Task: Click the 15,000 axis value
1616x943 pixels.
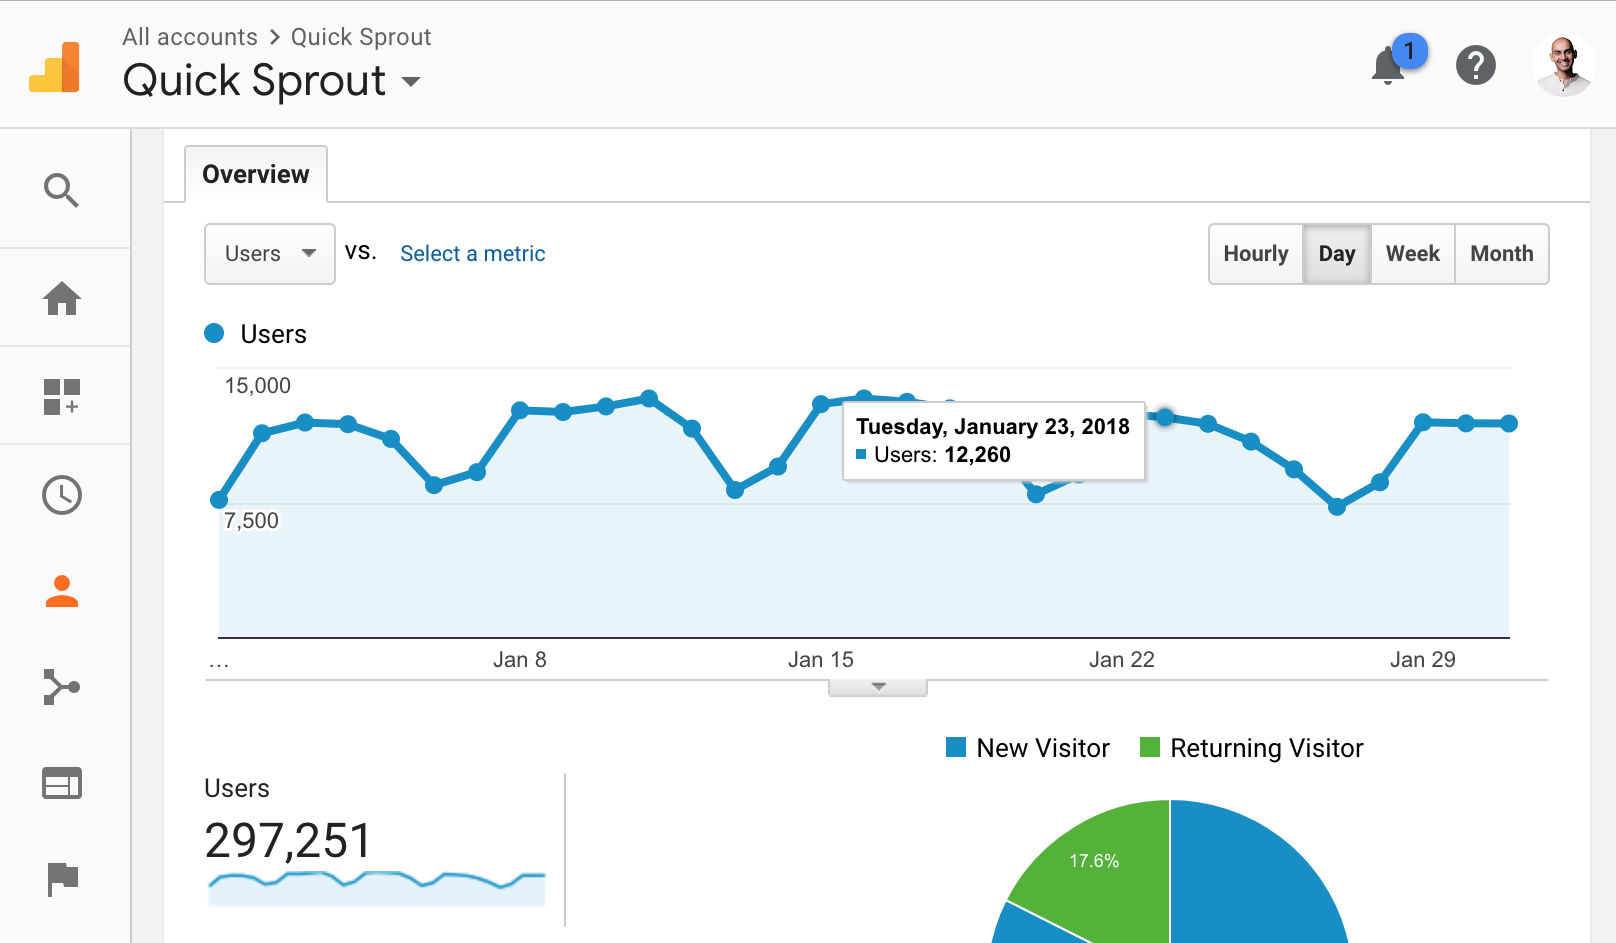Action: (258, 386)
